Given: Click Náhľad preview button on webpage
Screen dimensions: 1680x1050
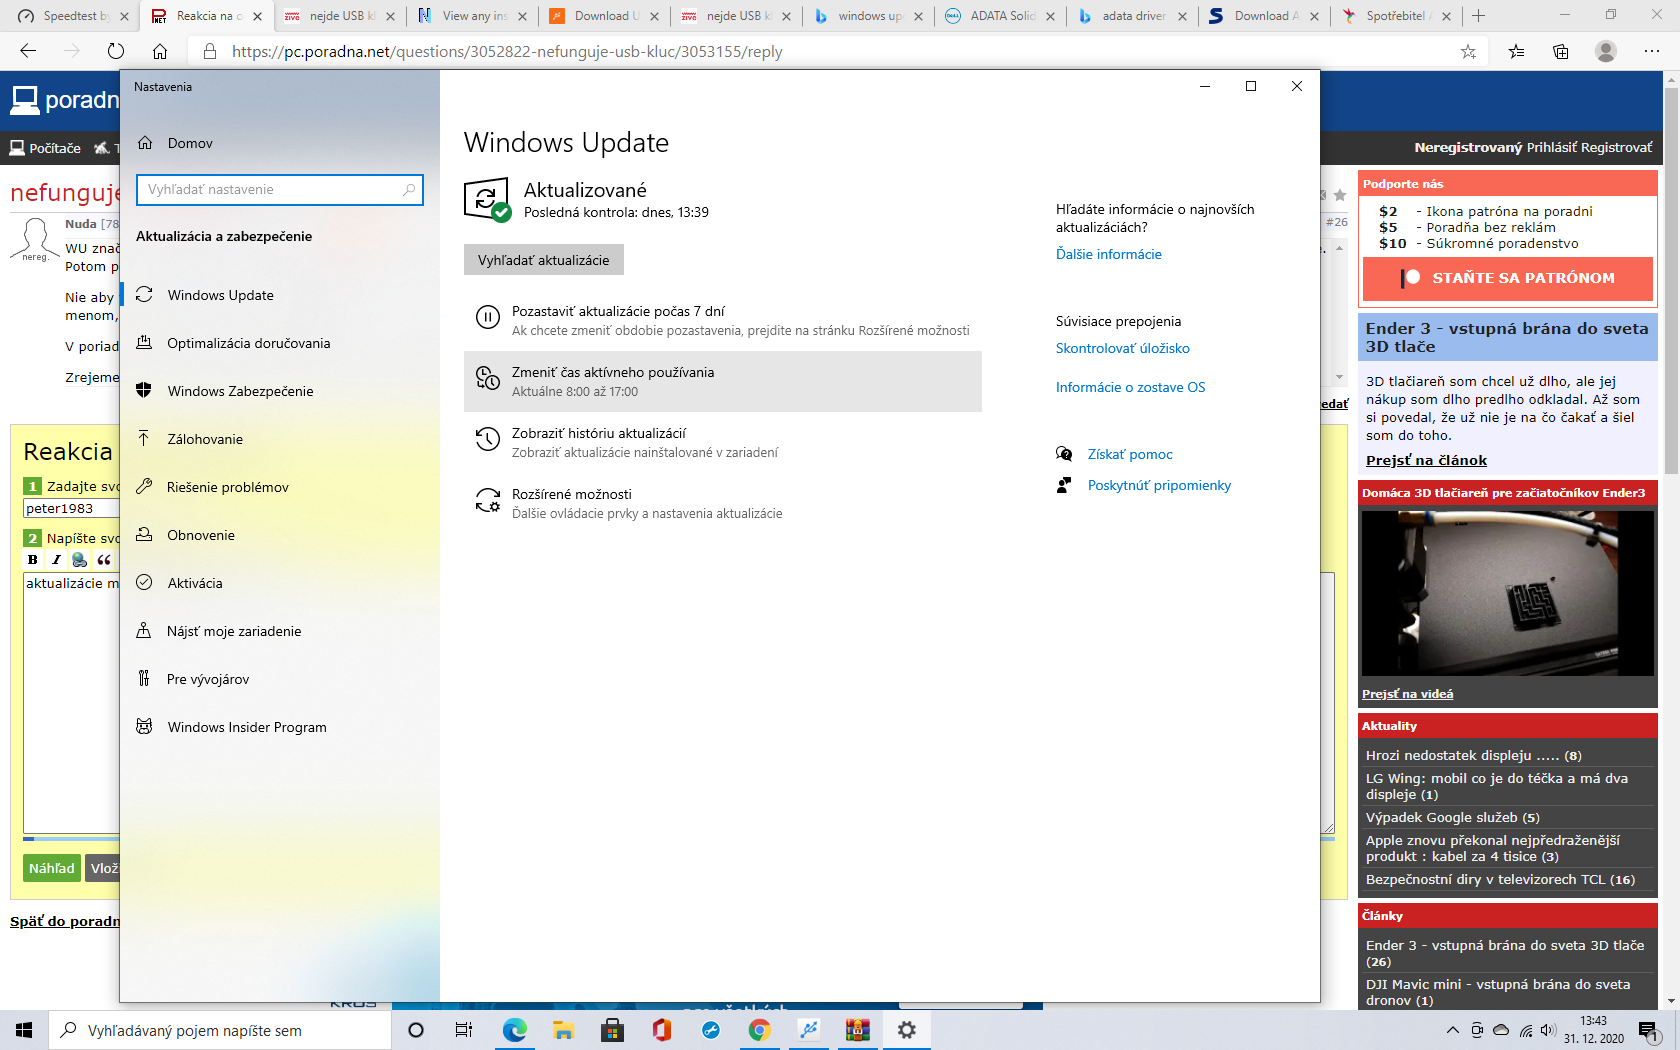Looking at the screenshot, I should 51,868.
